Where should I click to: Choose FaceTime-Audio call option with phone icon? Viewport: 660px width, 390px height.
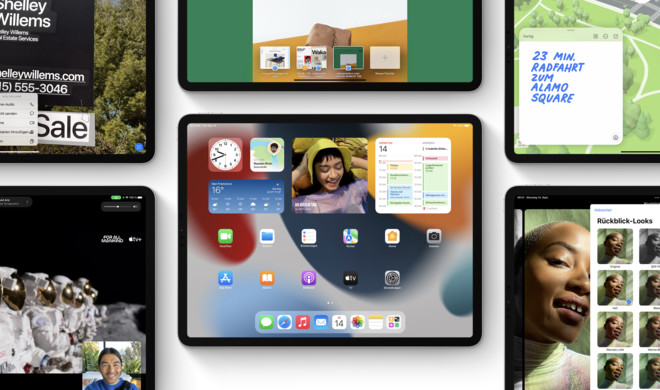[x=18, y=104]
